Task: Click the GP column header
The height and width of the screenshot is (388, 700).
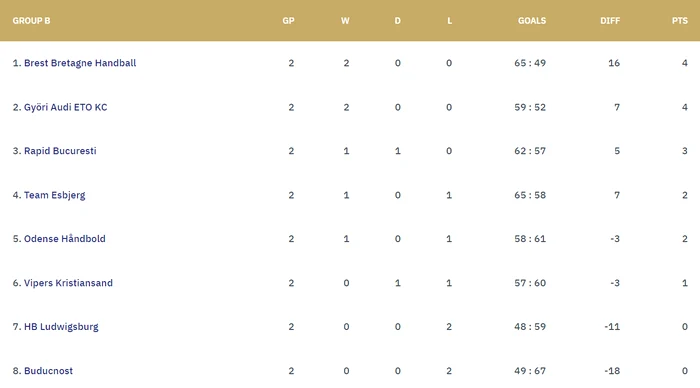Action: 288,21
